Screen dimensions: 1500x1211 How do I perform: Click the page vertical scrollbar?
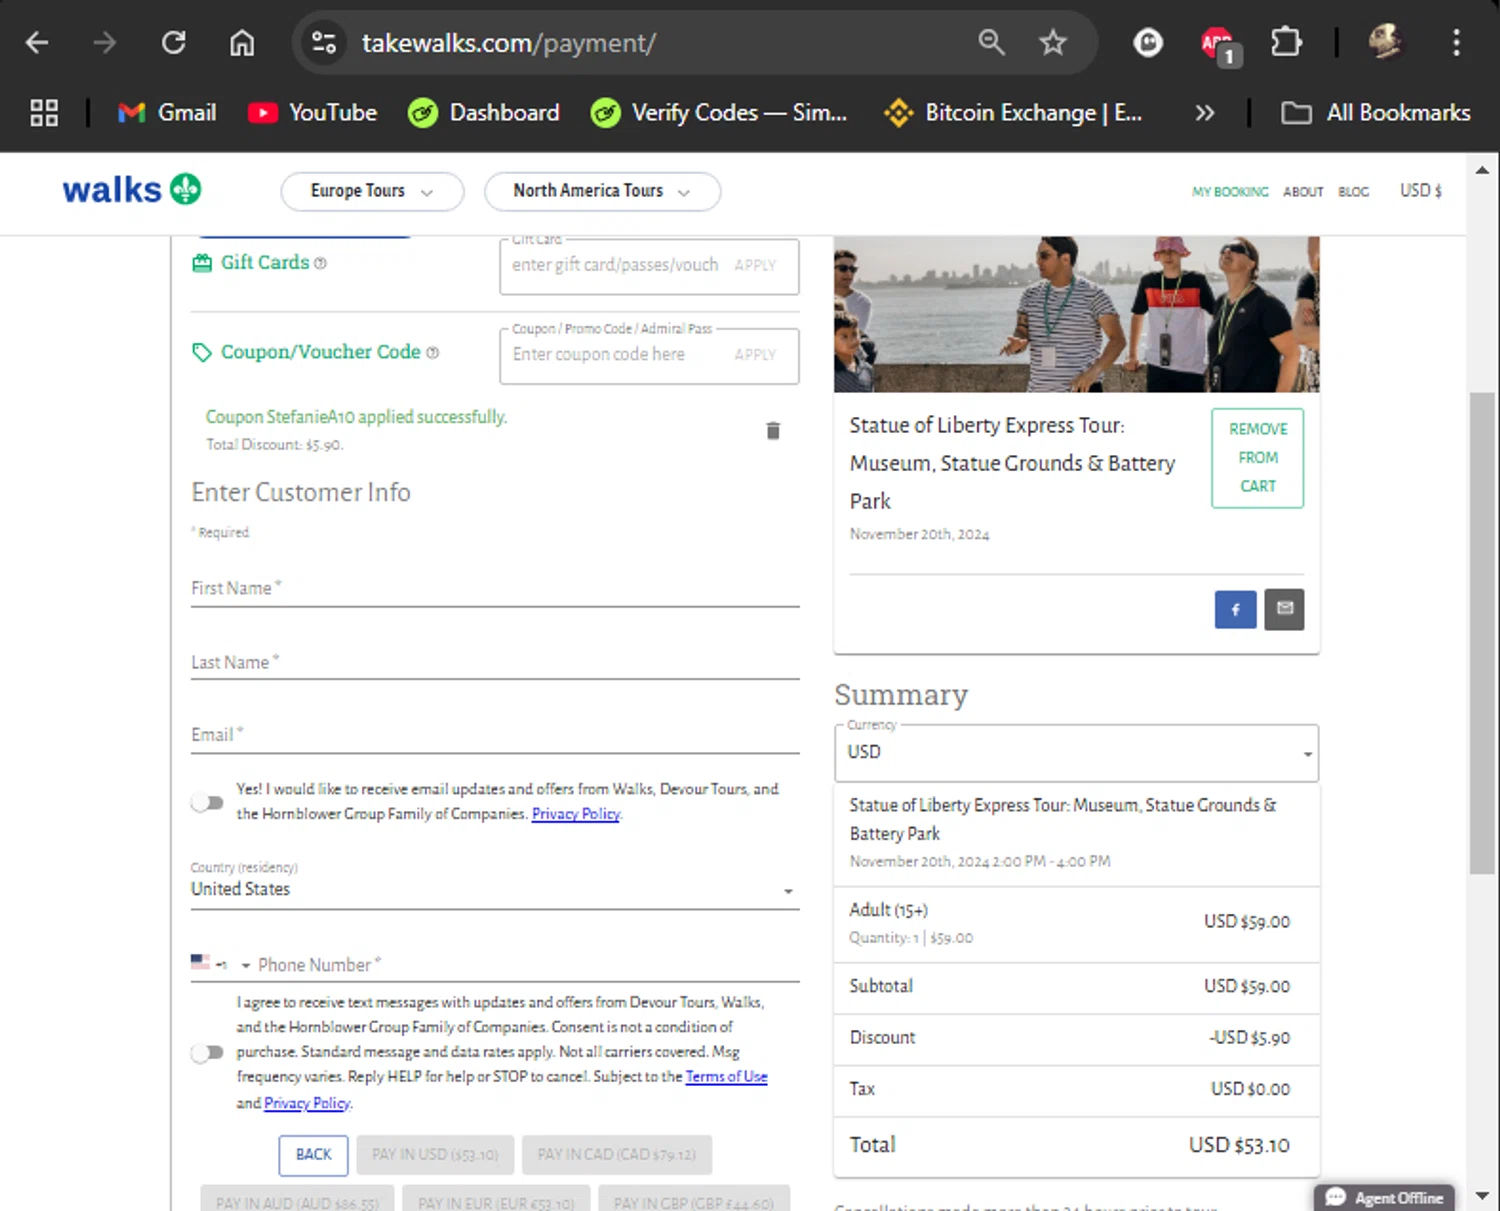click(1482, 633)
